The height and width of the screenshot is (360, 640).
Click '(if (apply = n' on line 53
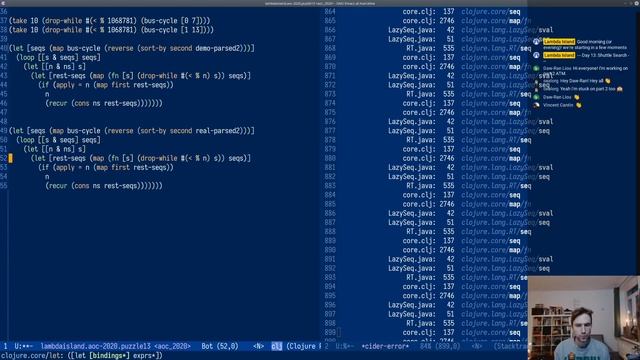tap(64, 167)
